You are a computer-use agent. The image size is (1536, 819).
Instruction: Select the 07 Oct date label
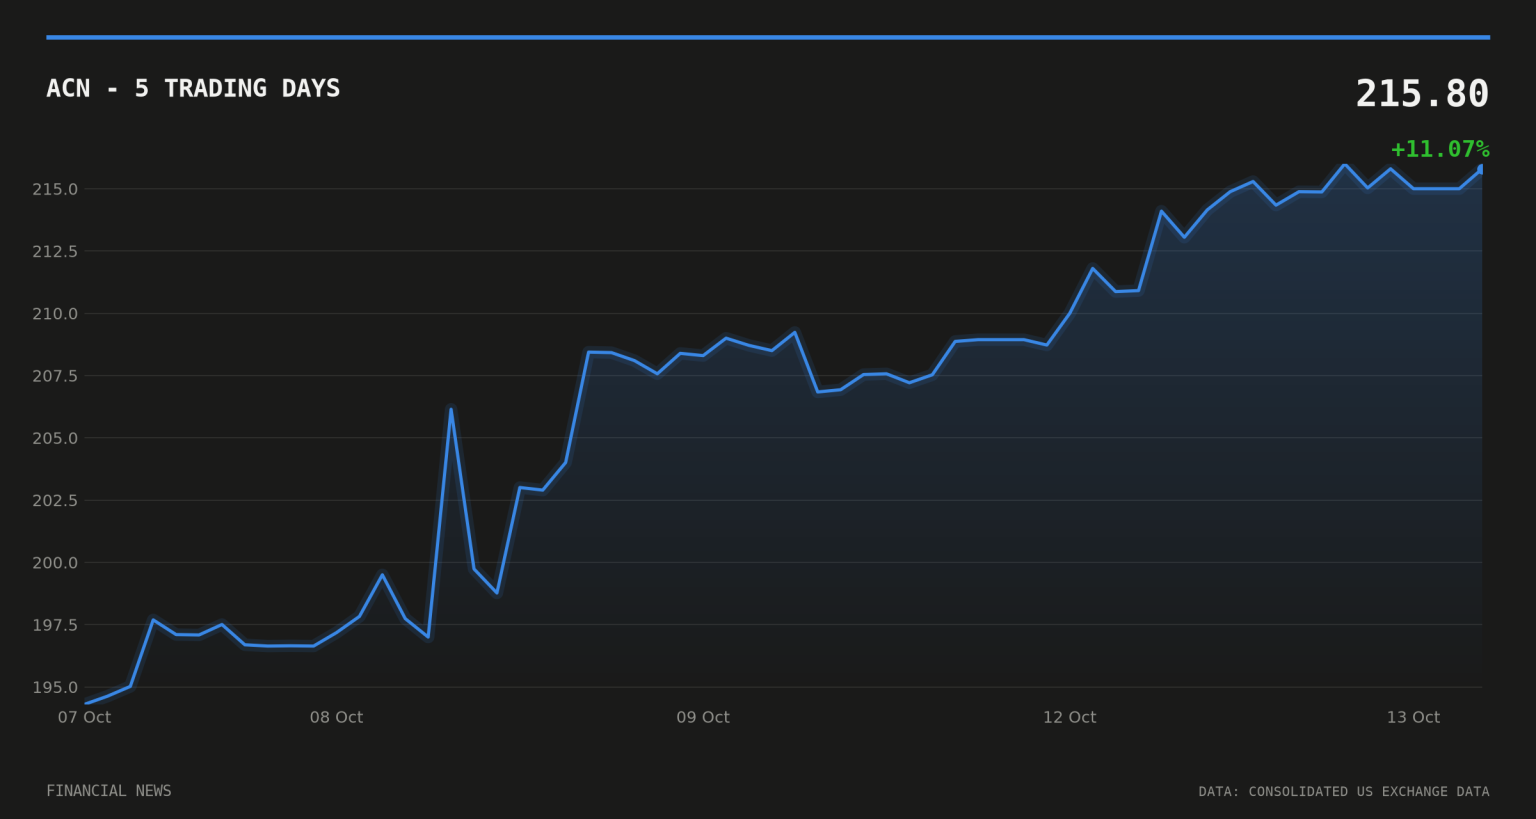[x=84, y=717]
